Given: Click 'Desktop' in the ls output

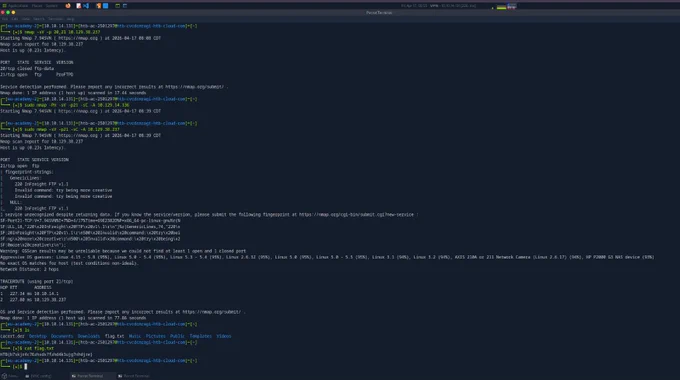Looking at the screenshot, I should click(x=38, y=336).
